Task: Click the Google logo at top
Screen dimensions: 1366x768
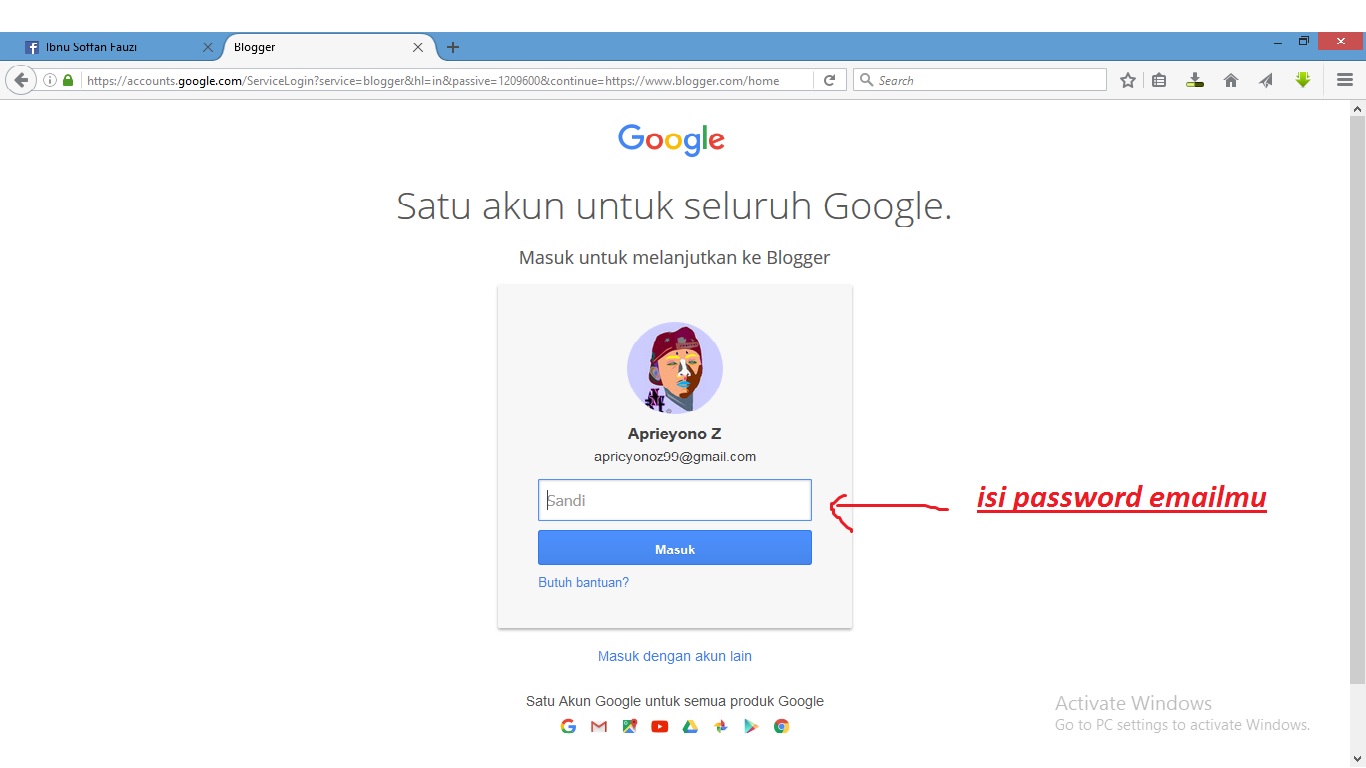Action: tap(671, 140)
